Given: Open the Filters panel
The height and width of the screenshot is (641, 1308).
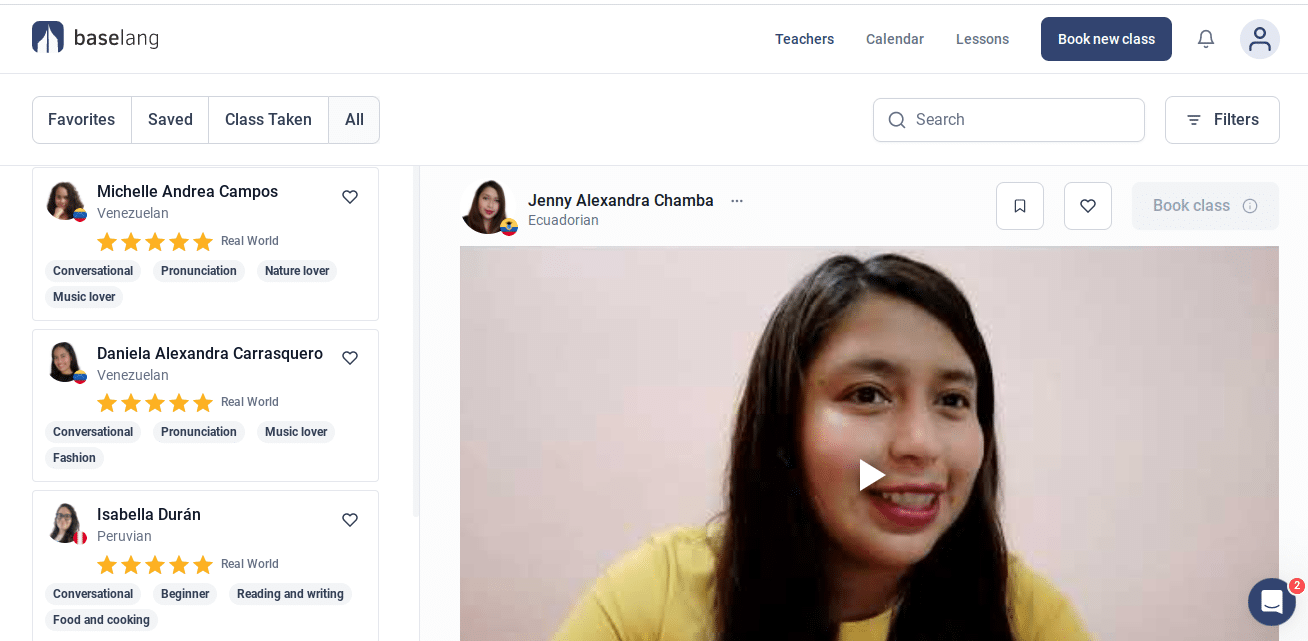Looking at the screenshot, I should coord(1222,120).
